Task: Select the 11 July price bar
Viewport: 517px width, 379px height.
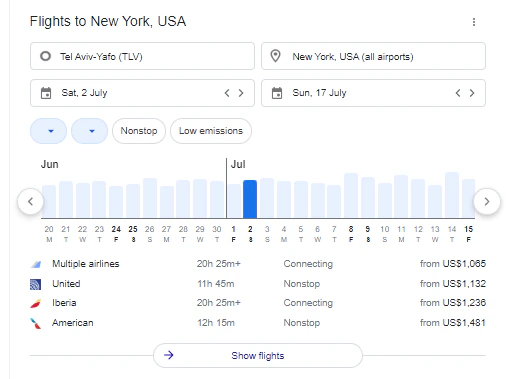Action: click(x=401, y=196)
